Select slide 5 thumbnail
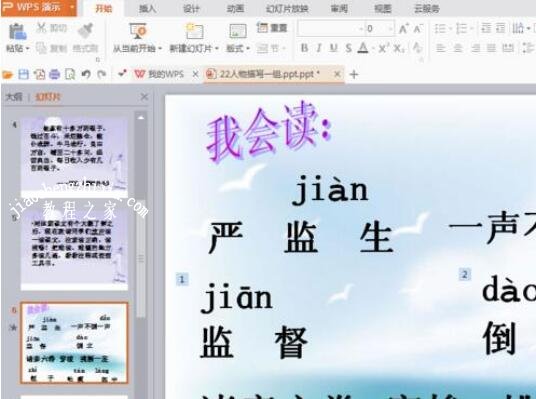Viewport: 536px width, 399px height. tap(75, 250)
